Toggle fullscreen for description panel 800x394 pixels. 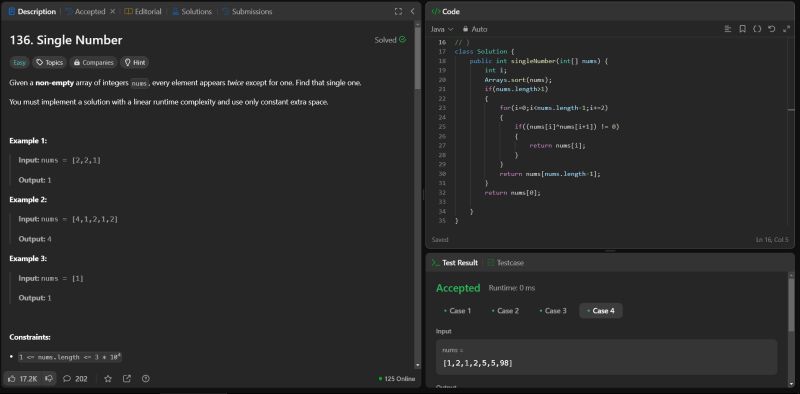pos(398,11)
